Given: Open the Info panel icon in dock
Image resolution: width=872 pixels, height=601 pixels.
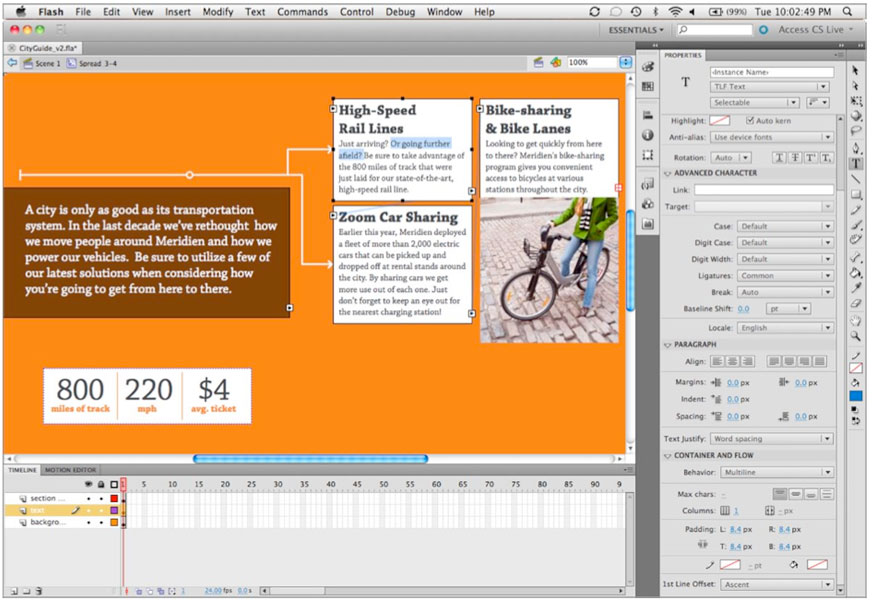Looking at the screenshot, I should click(647, 135).
